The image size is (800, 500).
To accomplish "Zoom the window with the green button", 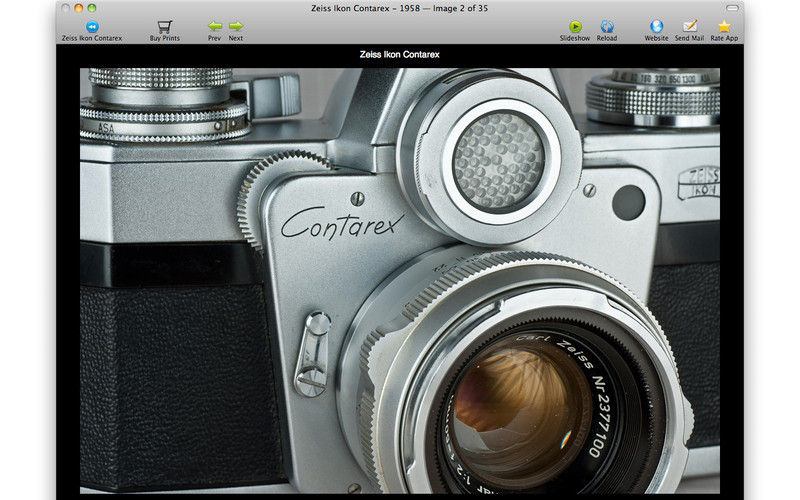I will click(x=92, y=8).
